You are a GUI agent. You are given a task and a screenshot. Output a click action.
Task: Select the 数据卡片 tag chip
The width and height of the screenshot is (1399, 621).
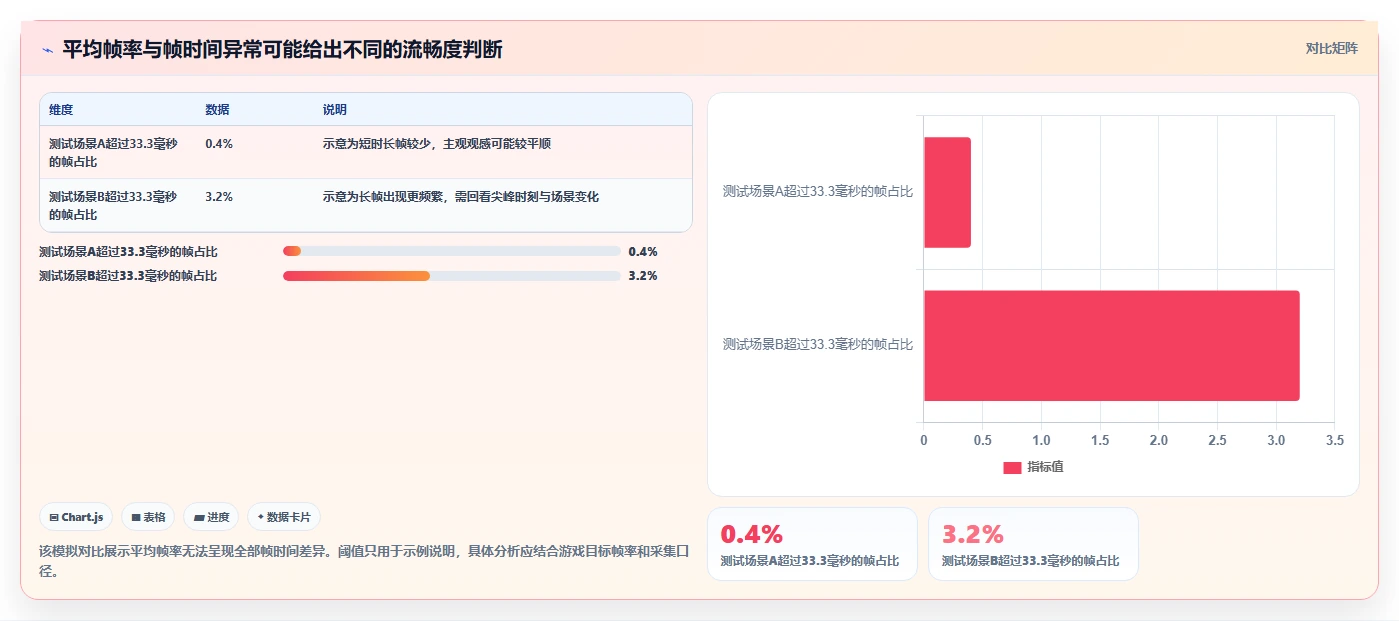point(284,517)
